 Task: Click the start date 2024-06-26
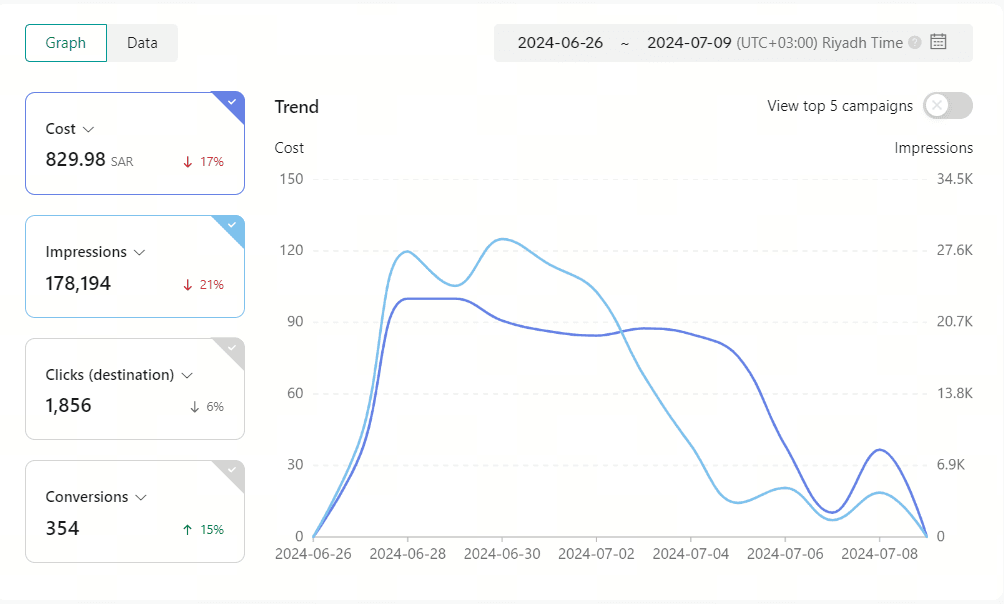point(560,43)
